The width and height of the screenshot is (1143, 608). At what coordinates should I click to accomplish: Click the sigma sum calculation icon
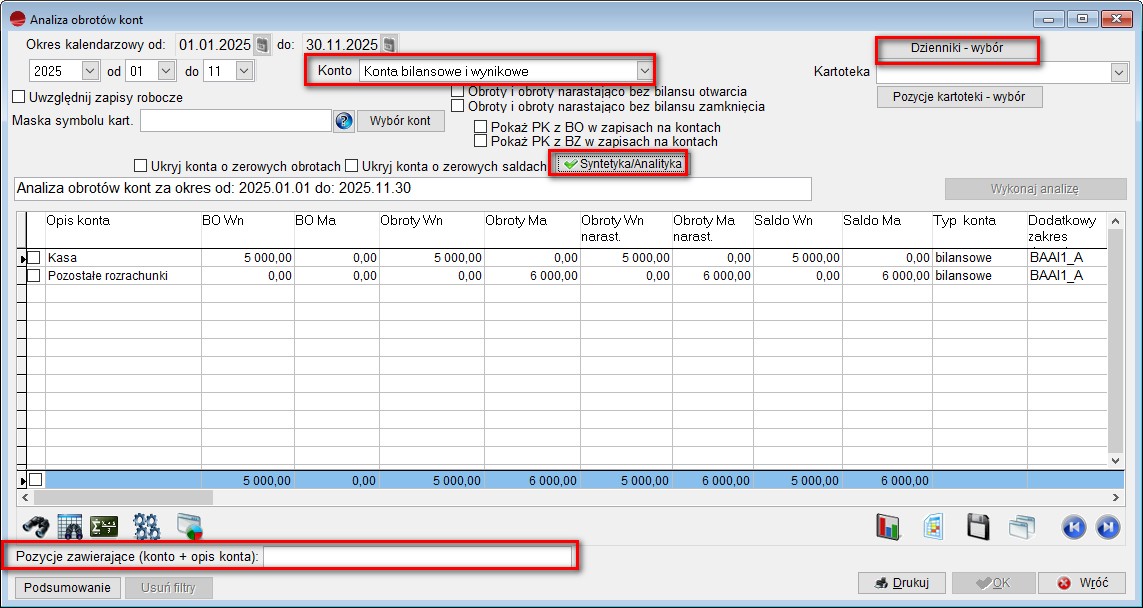pyautogui.click(x=104, y=526)
